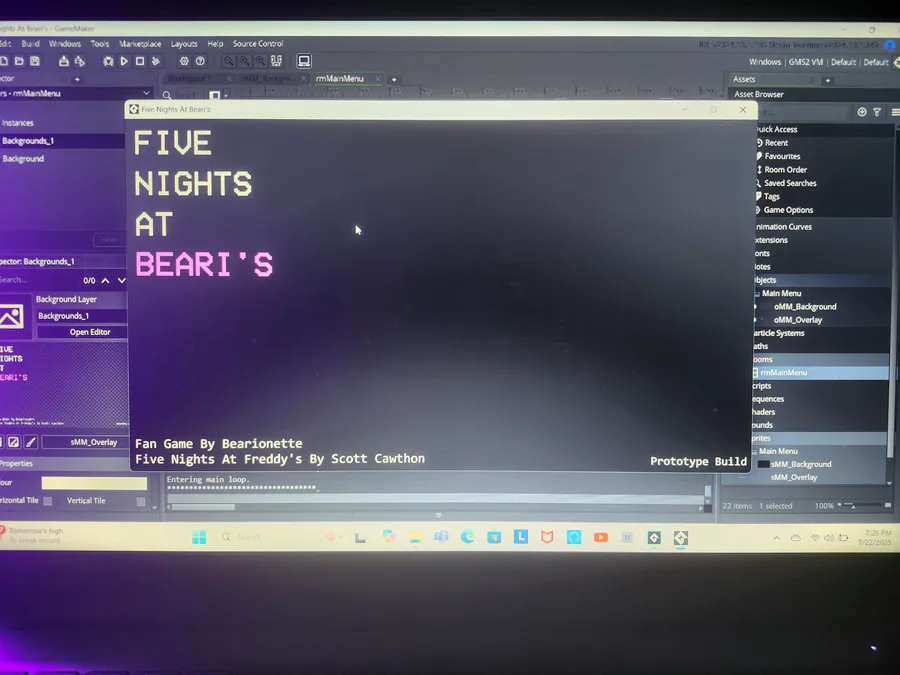The height and width of the screenshot is (675, 900).
Task: Open Microsoft Edge from the taskbar
Action: (468, 537)
